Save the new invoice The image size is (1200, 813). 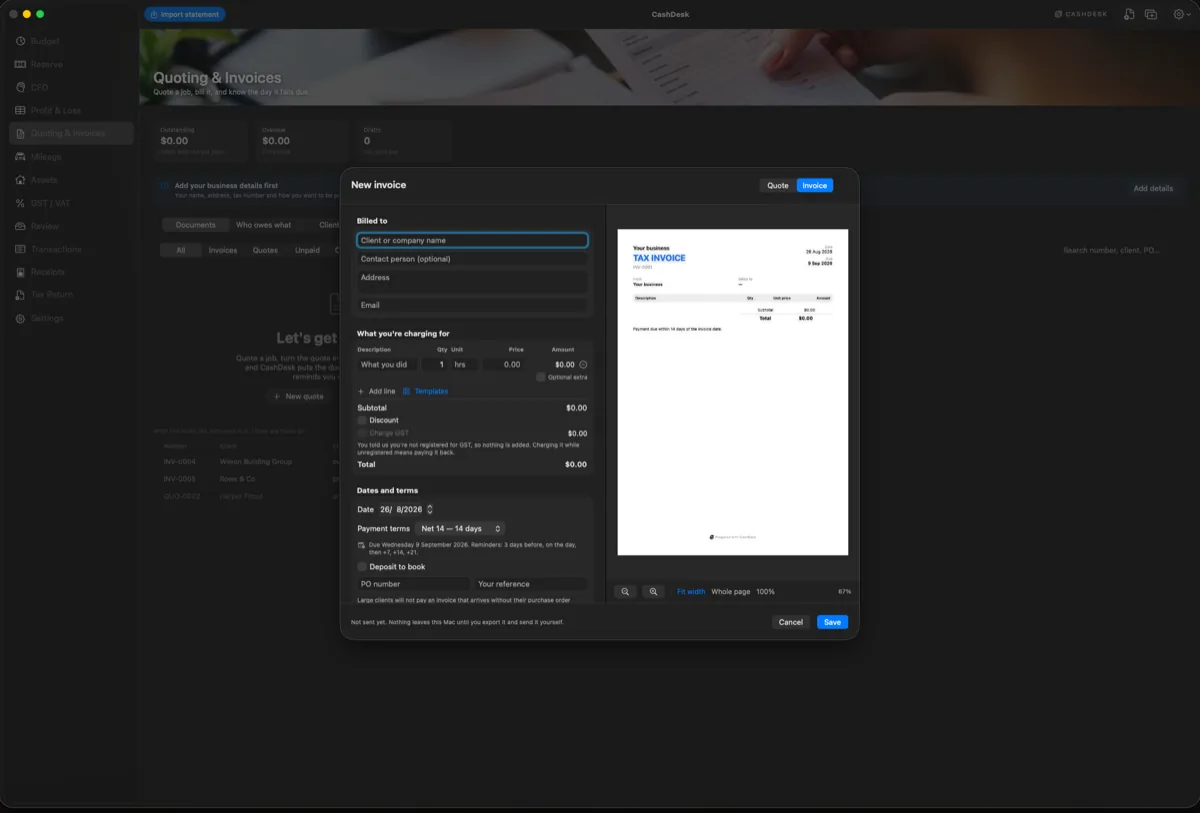tap(832, 622)
